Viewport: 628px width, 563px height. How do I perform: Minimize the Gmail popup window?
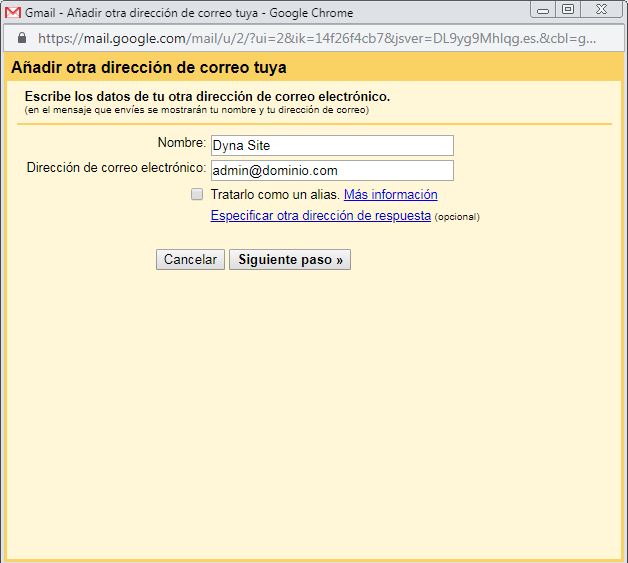(x=543, y=9)
